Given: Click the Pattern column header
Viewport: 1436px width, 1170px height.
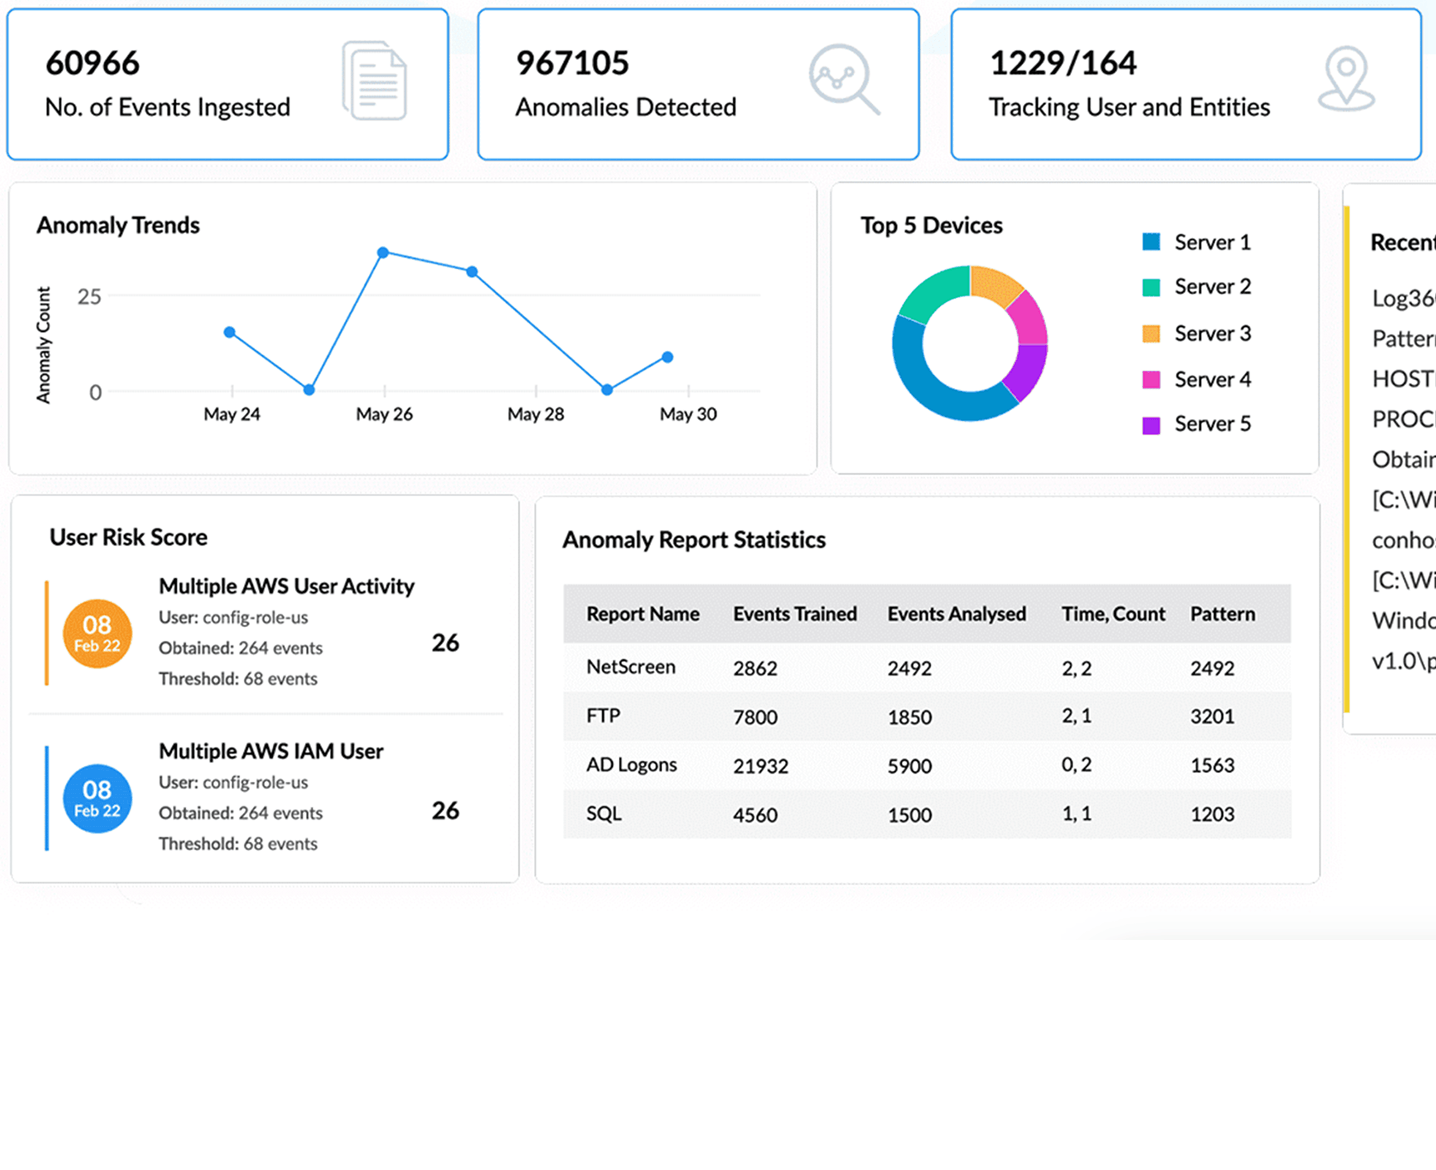Looking at the screenshot, I should pos(1222,614).
